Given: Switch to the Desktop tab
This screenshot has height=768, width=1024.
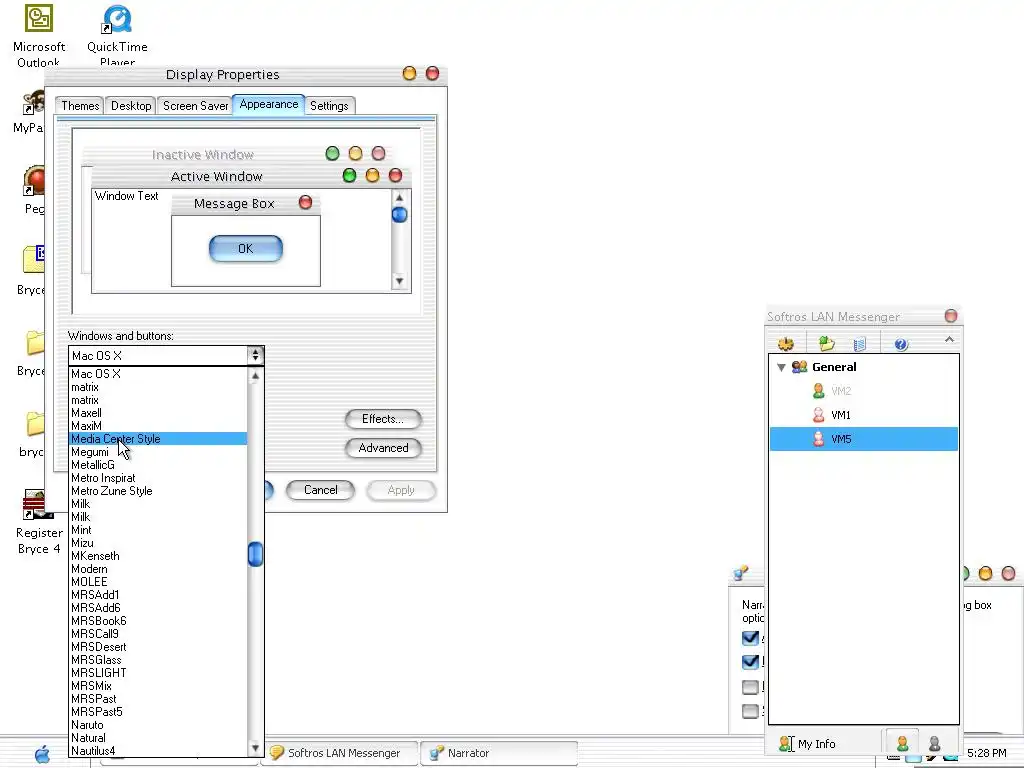Looking at the screenshot, I should (131, 106).
